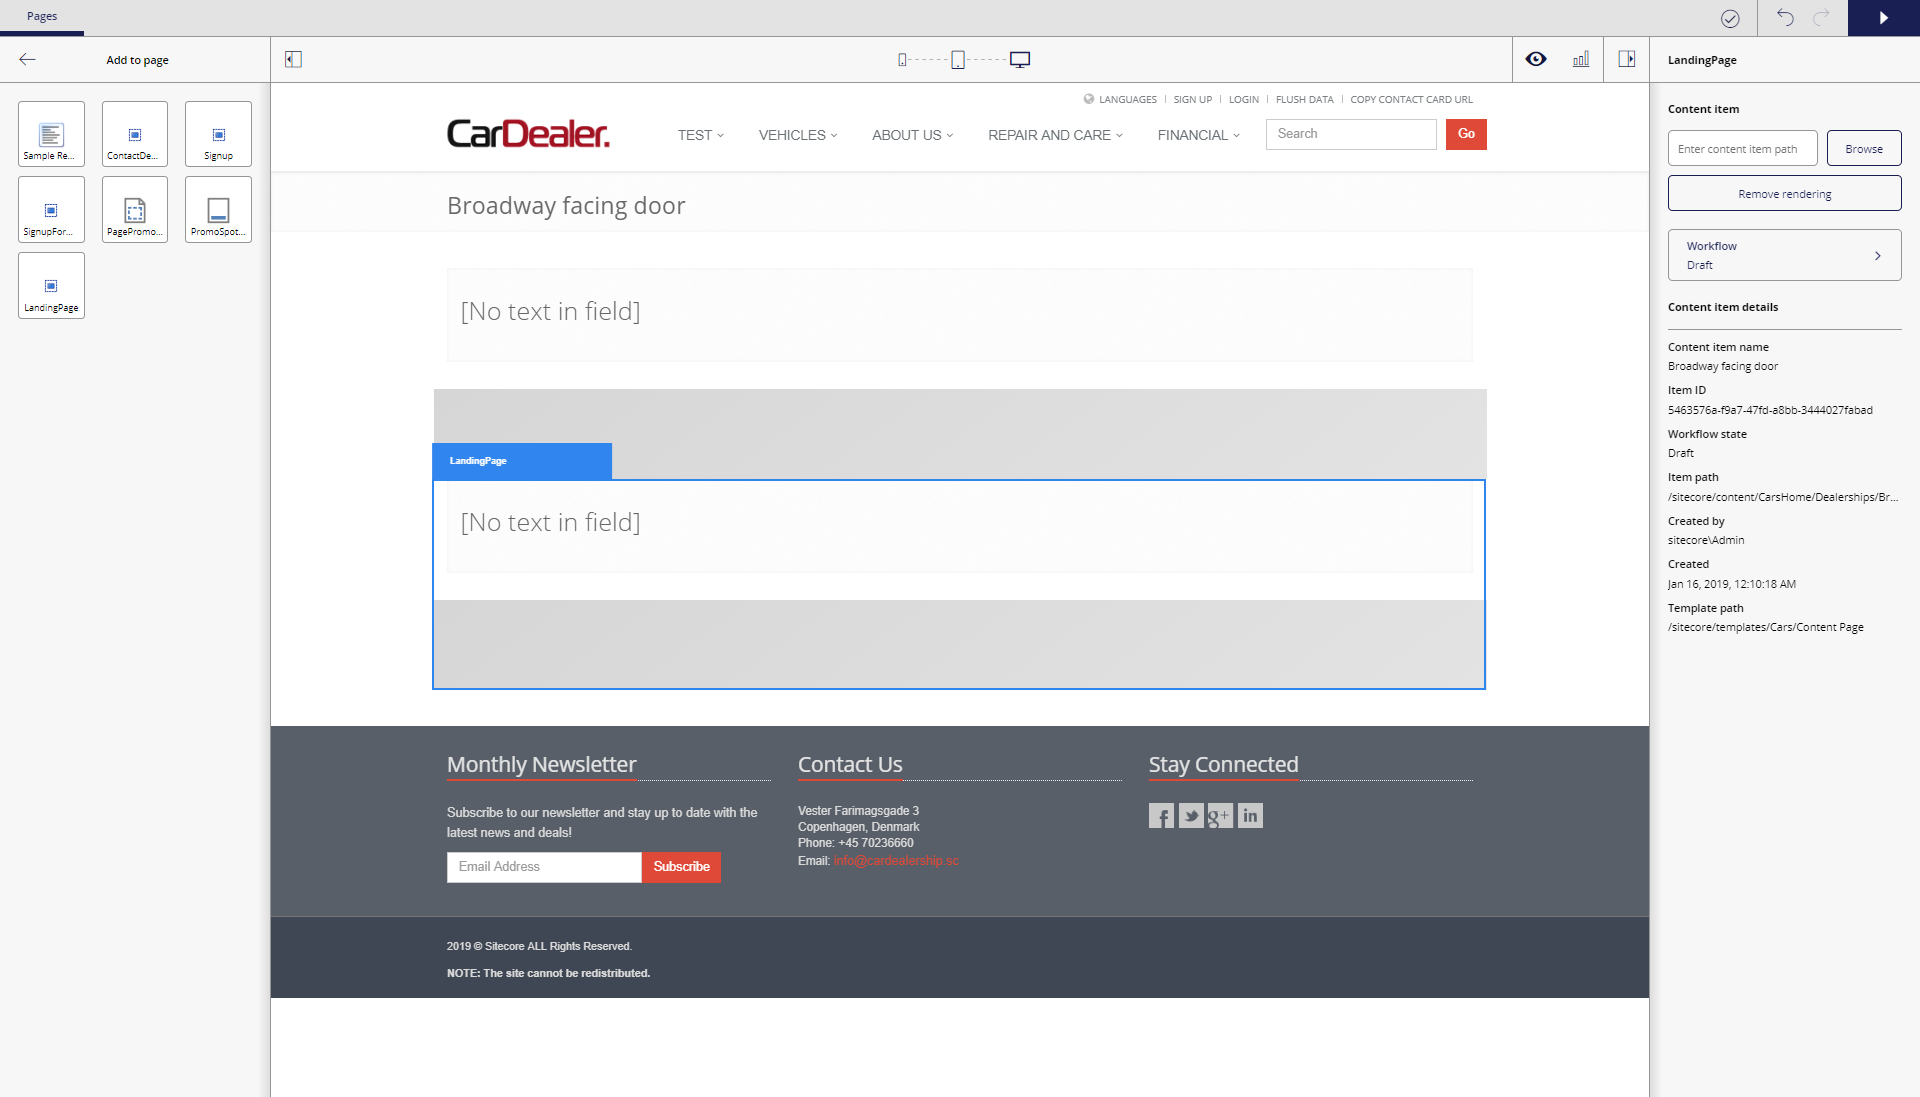Go back using the left arrow icon

click(27, 60)
